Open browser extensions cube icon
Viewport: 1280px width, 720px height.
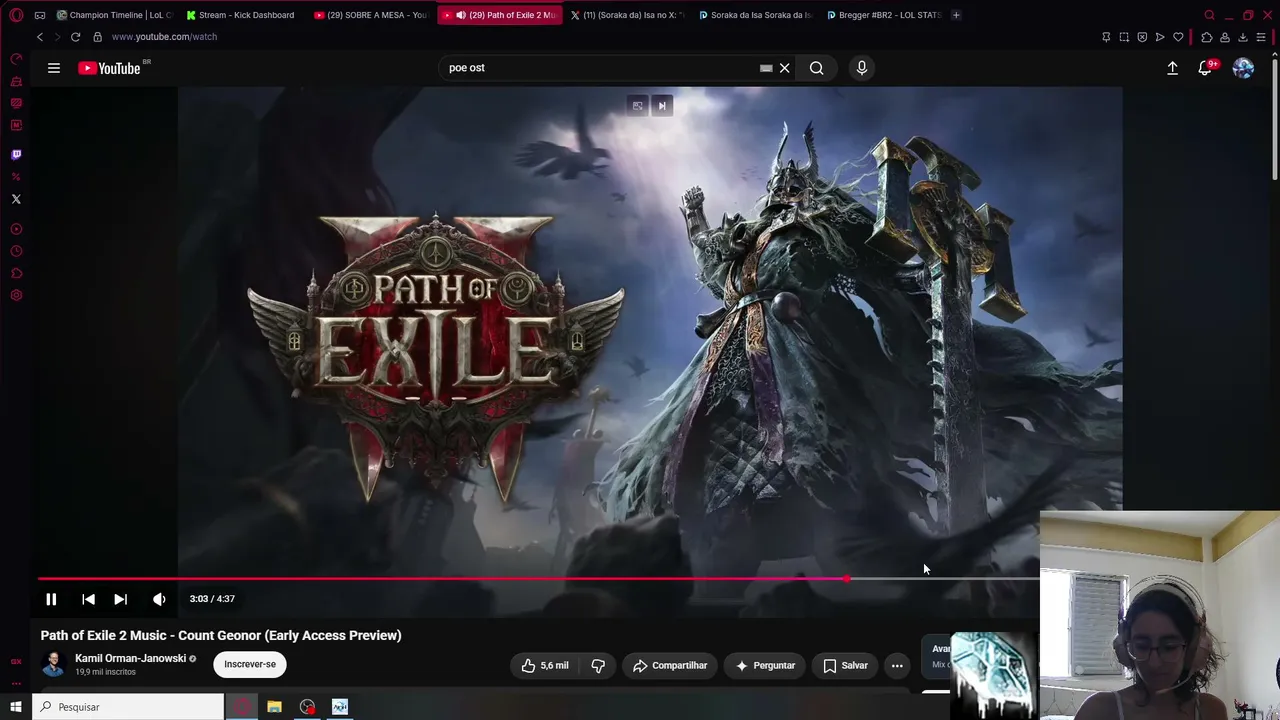[x=1206, y=37]
